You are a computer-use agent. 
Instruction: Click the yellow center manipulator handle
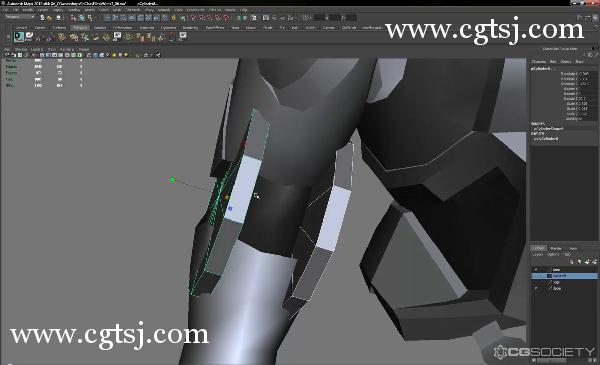227,197
